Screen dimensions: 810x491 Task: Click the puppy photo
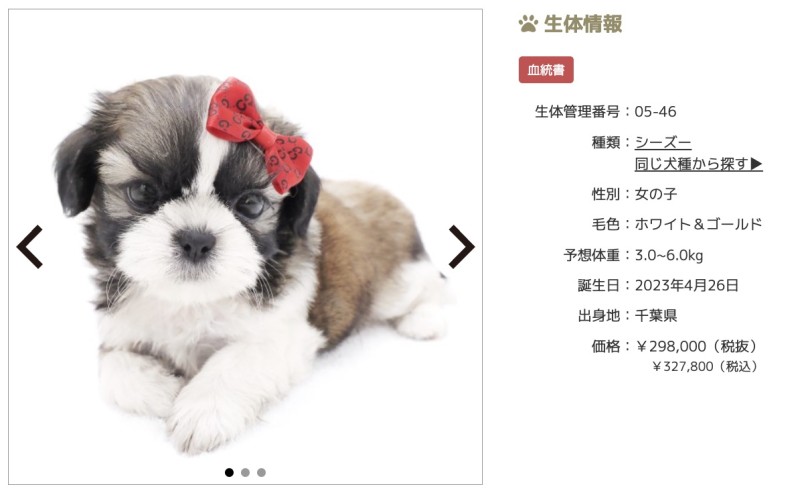click(x=245, y=247)
